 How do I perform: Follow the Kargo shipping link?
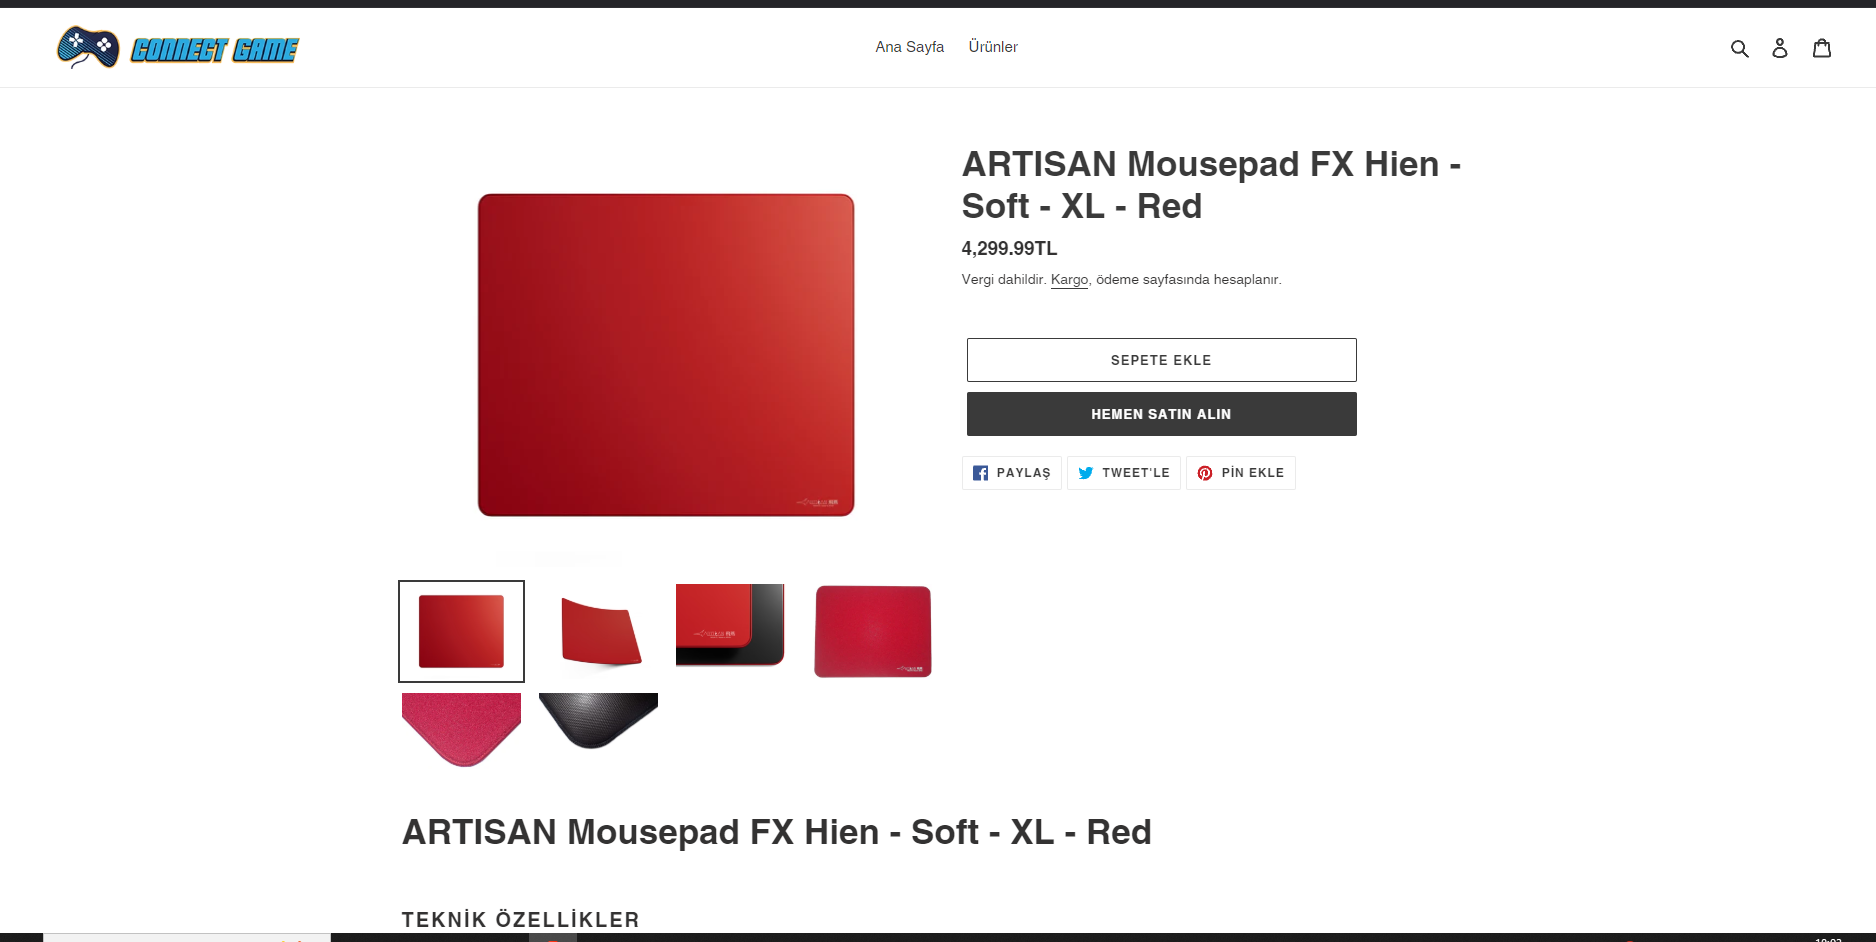[1069, 280]
